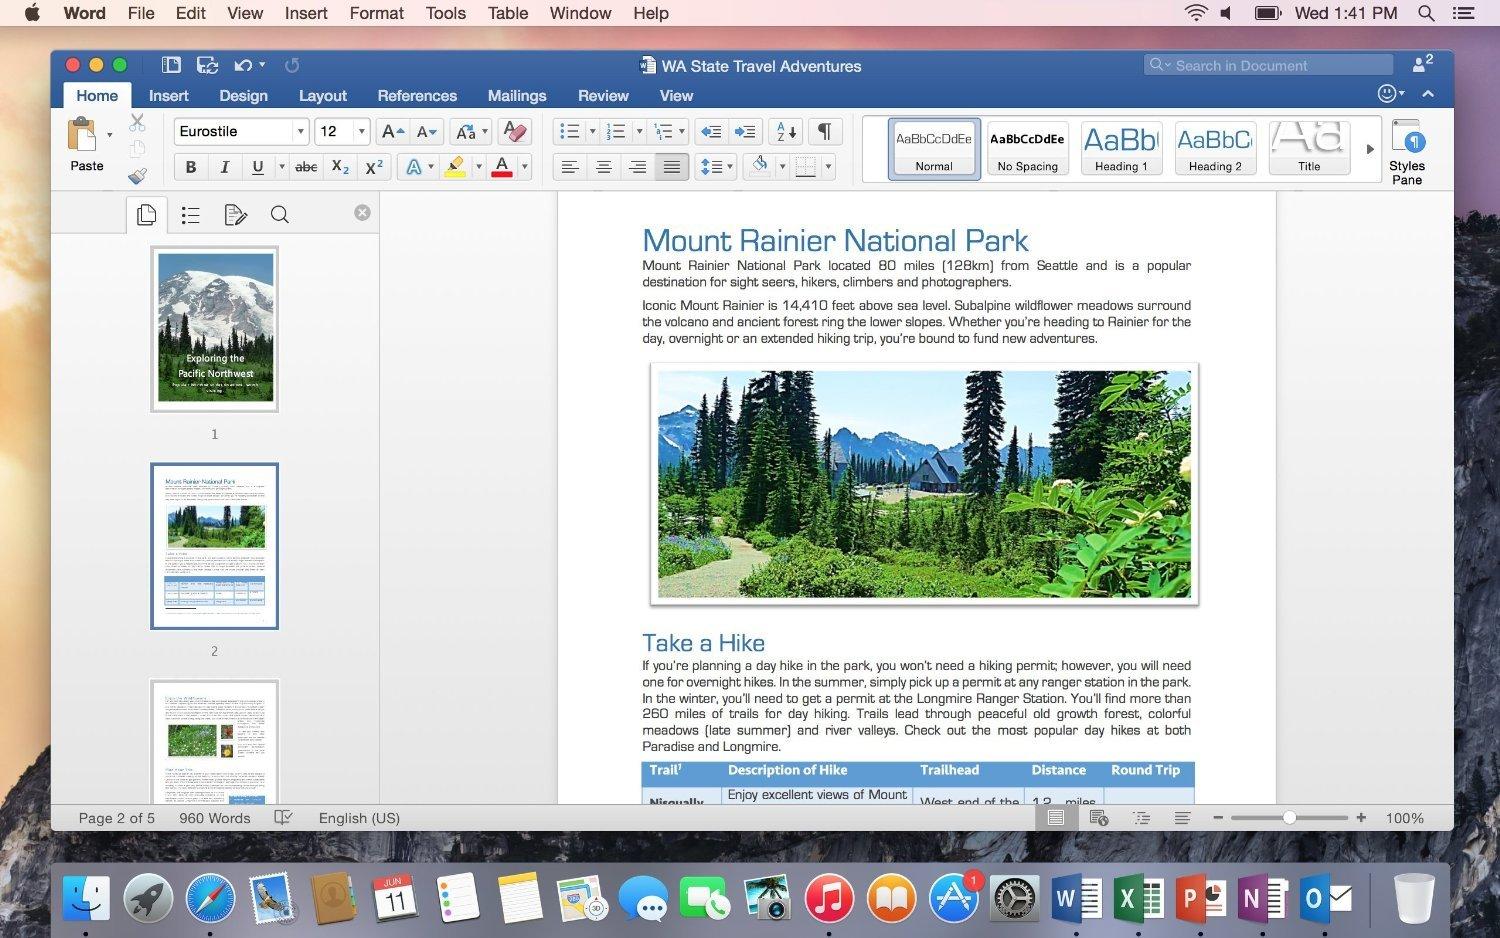1500x938 pixels.
Task: Toggle strikethrough formatting
Action: [306, 167]
